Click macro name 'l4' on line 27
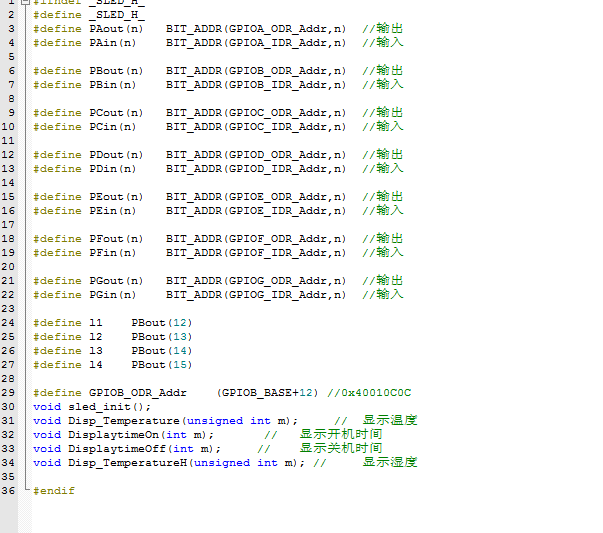Image resolution: width=603 pixels, height=533 pixels. (x=96, y=365)
